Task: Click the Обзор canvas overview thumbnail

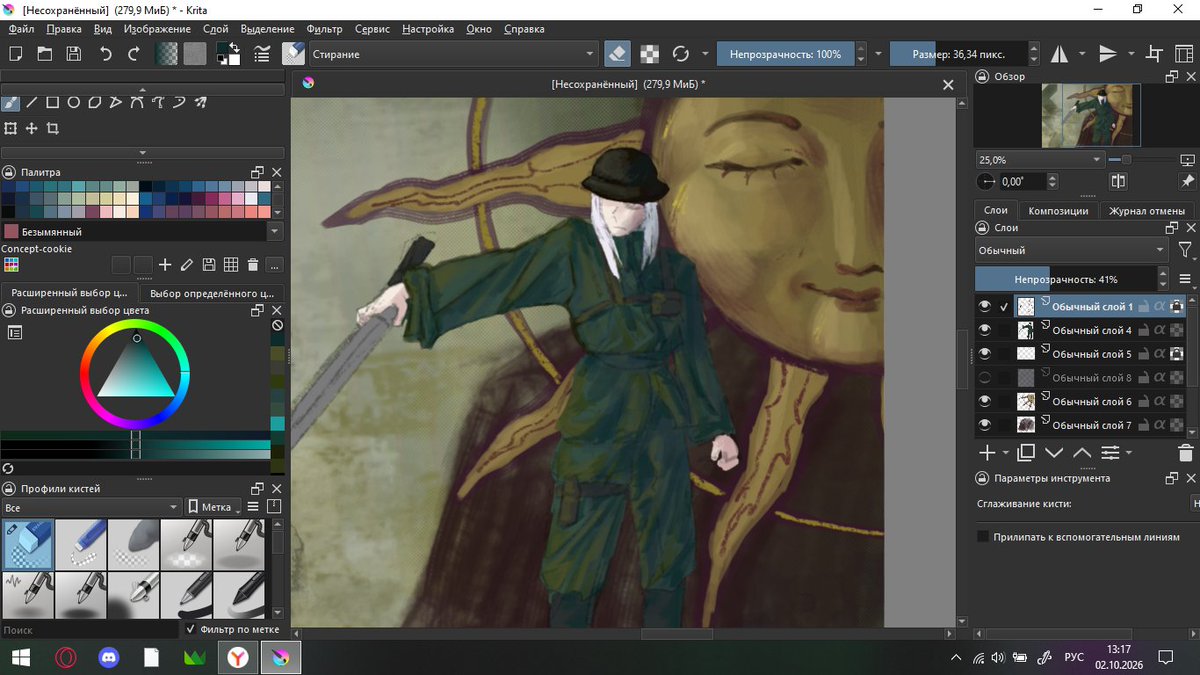Action: (1091, 115)
